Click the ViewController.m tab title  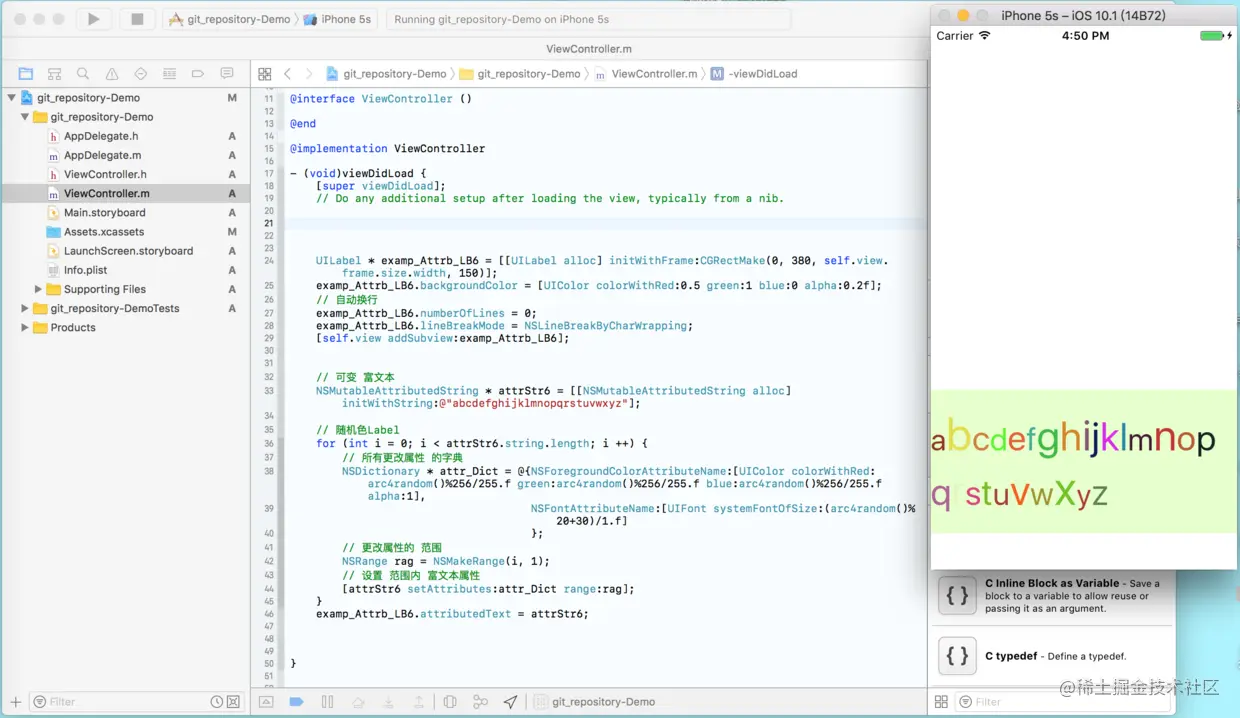pos(588,49)
